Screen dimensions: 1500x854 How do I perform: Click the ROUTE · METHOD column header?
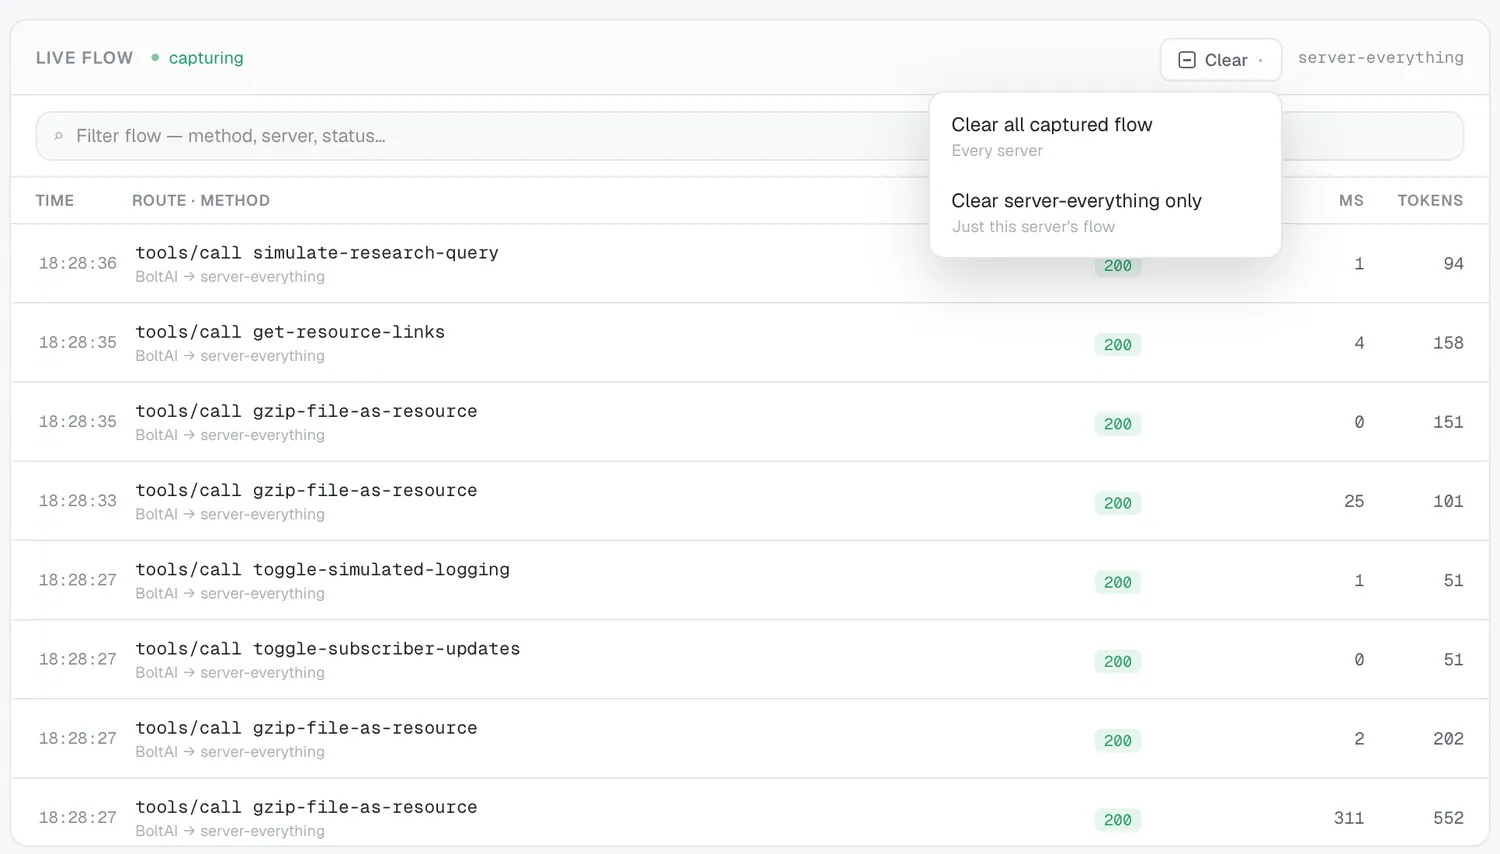click(x=201, y=200)
